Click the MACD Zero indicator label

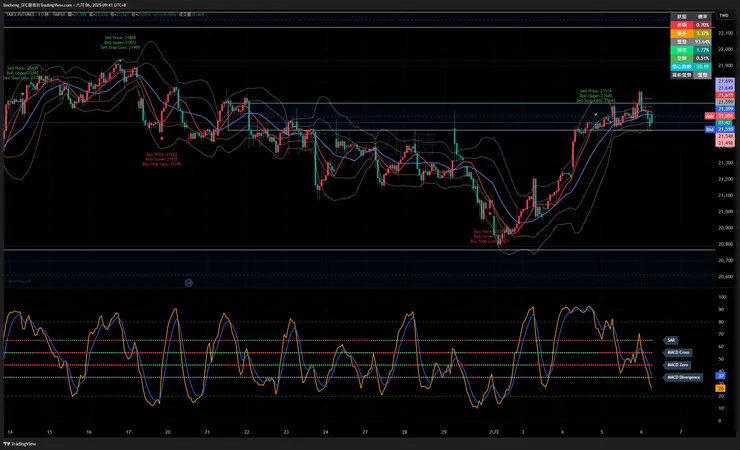click(x=677, y=365)
